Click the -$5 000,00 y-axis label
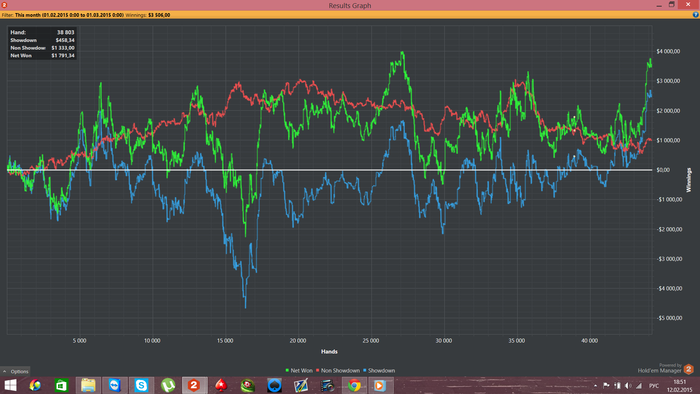 [x=669, y=318]
